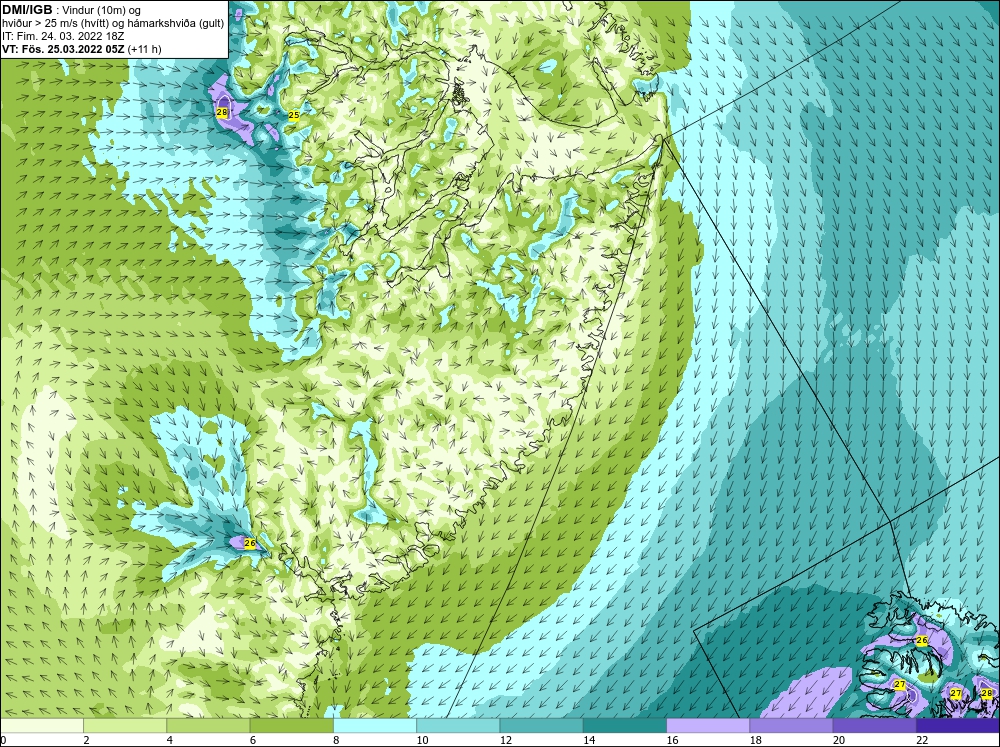Click the 8–10 m/s light cyan legend swatch
1000x747 pixels.
375,726
